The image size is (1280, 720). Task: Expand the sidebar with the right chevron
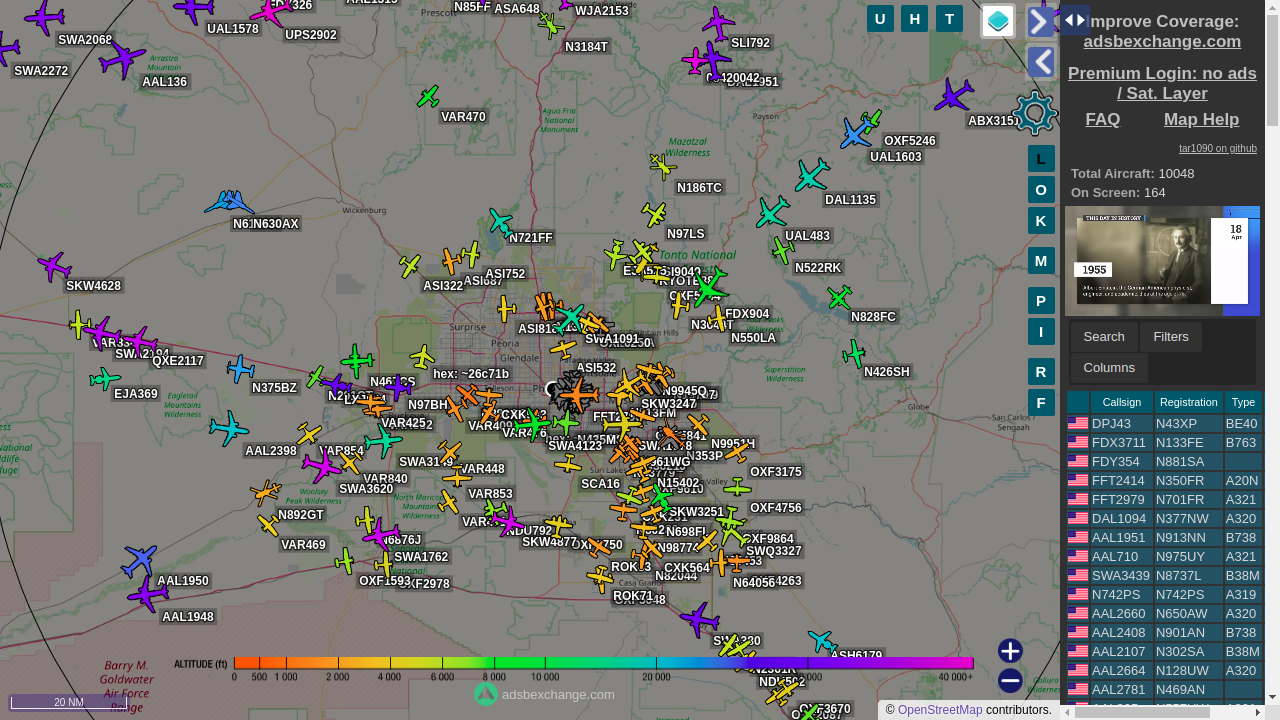click(1040, 21)
